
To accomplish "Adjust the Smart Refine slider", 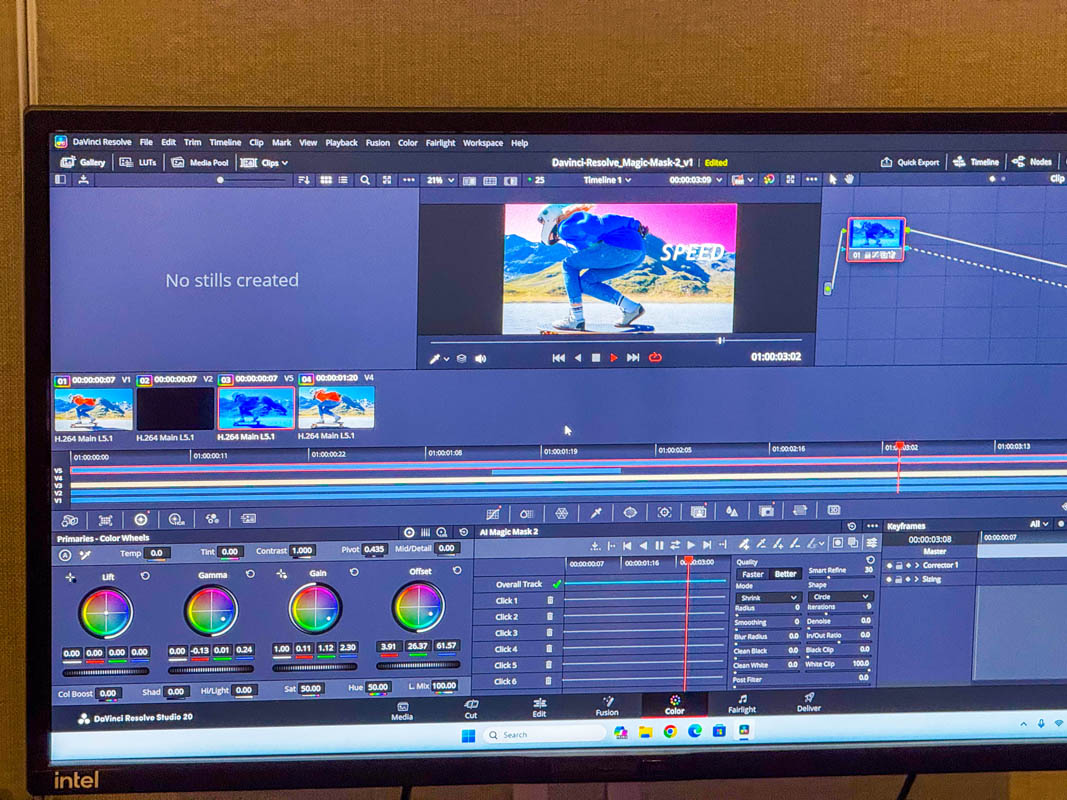I will [x=840, y=578].
